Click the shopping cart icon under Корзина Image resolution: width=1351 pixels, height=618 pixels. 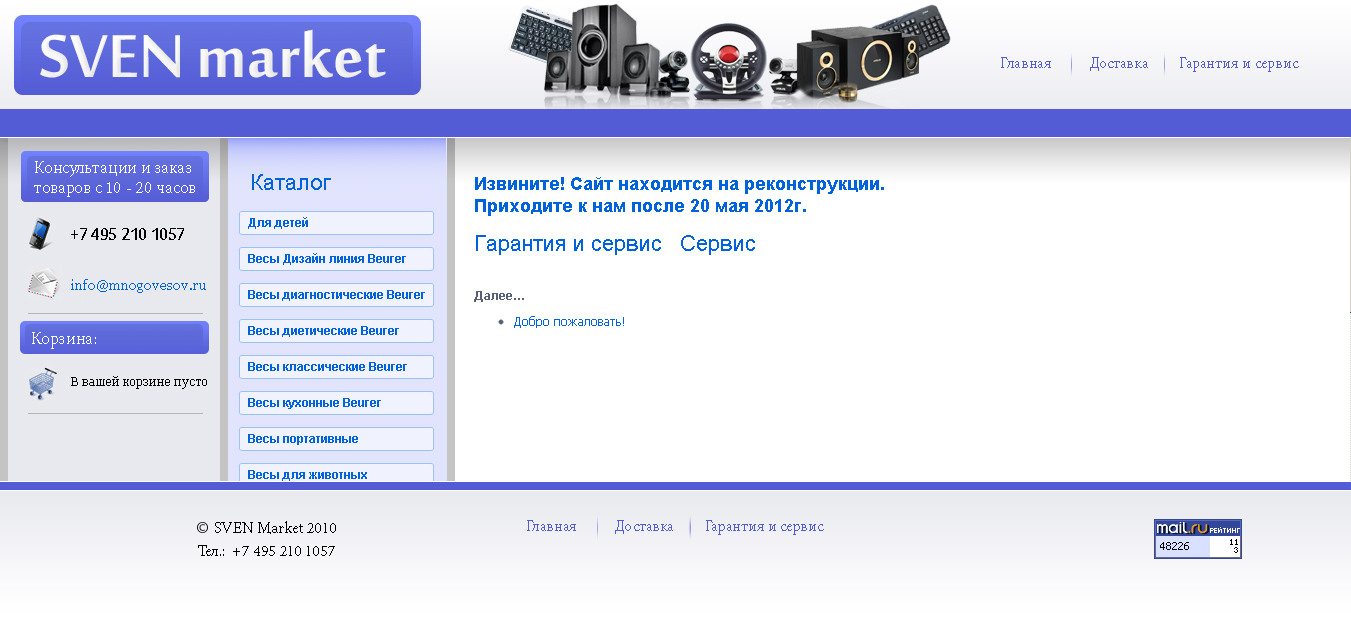tap(40, 381)
